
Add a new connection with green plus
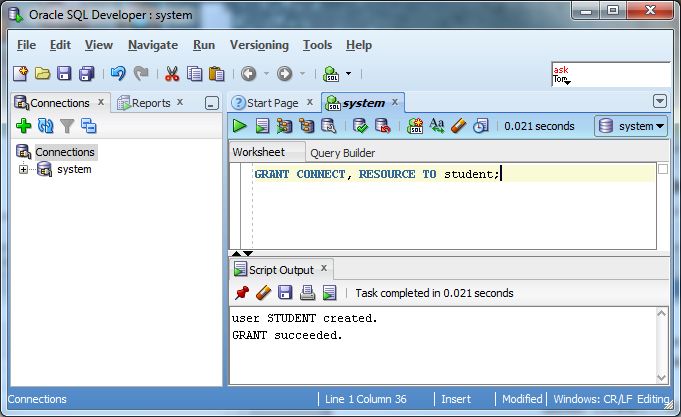click(23, 126)
